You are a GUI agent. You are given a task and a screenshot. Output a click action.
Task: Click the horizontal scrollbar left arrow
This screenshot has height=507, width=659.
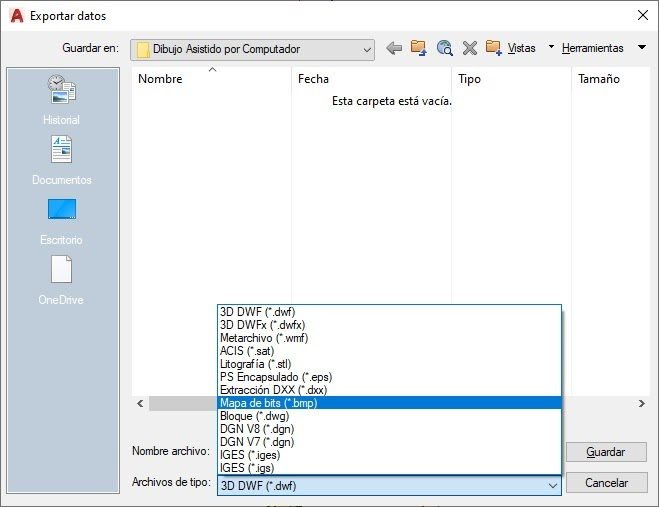140,404
